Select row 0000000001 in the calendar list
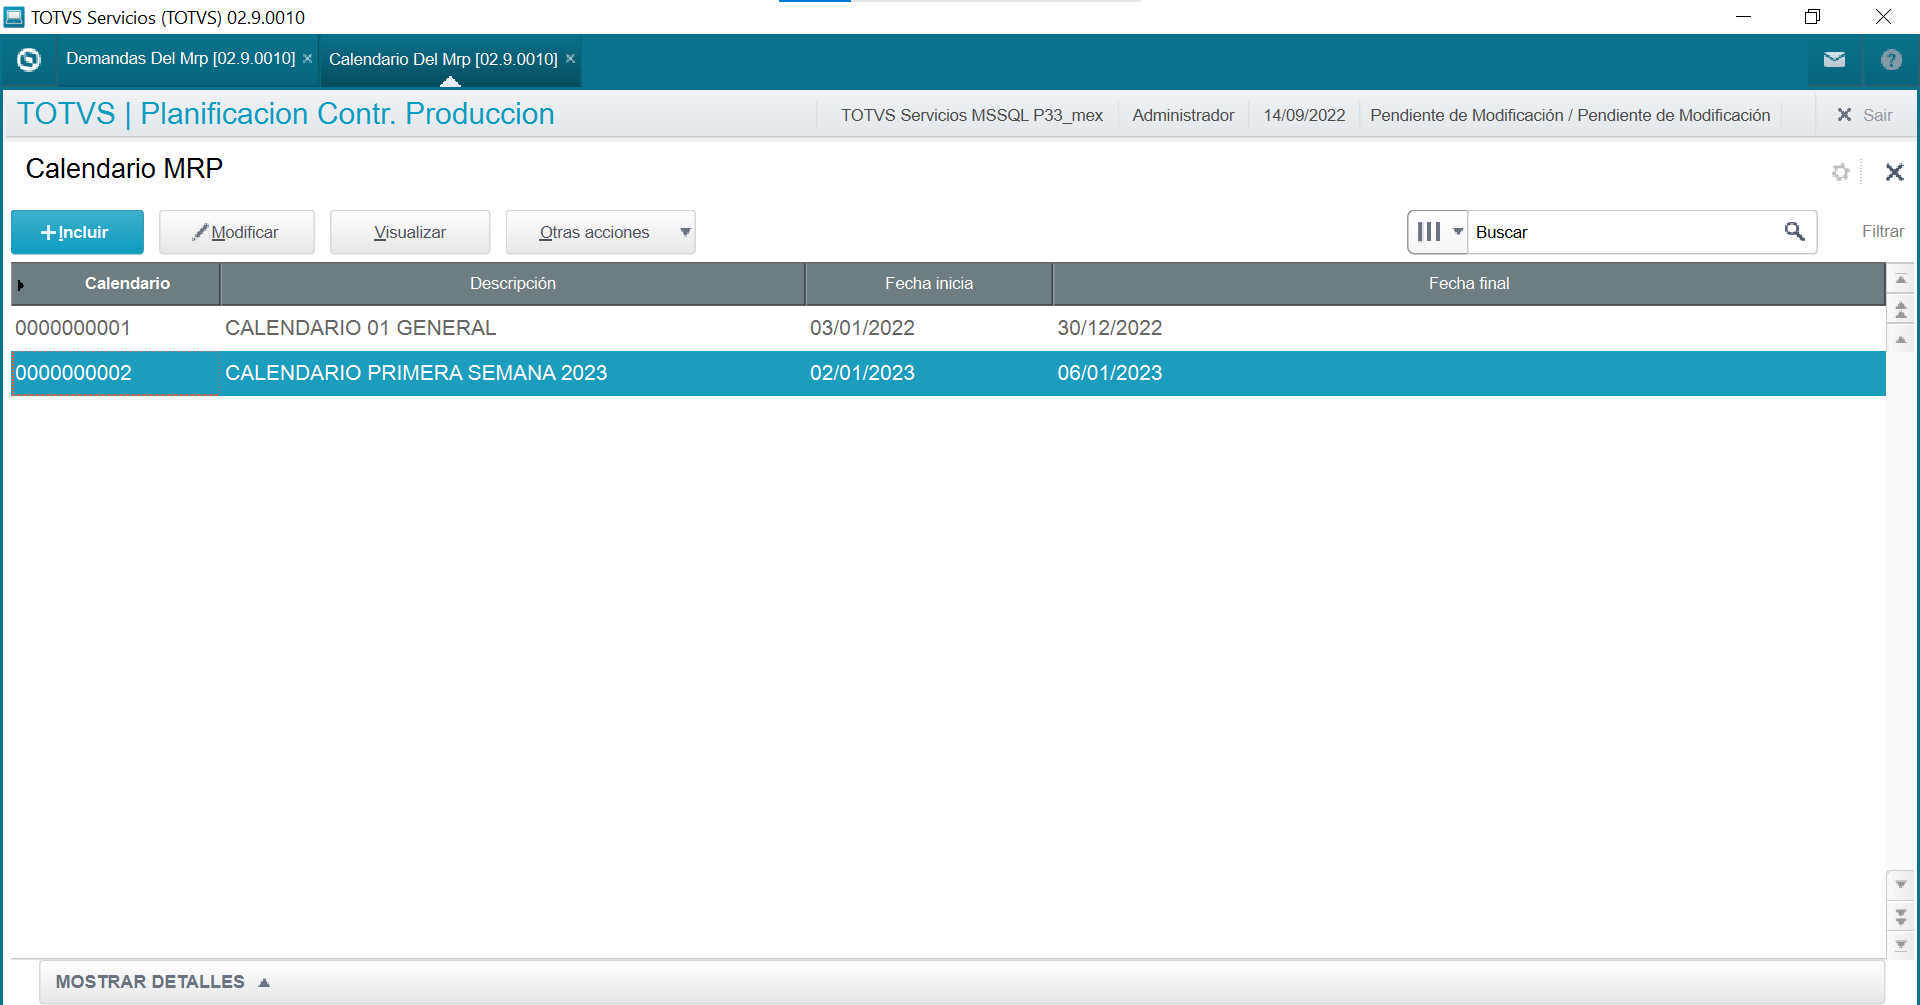 pos(948,328)
